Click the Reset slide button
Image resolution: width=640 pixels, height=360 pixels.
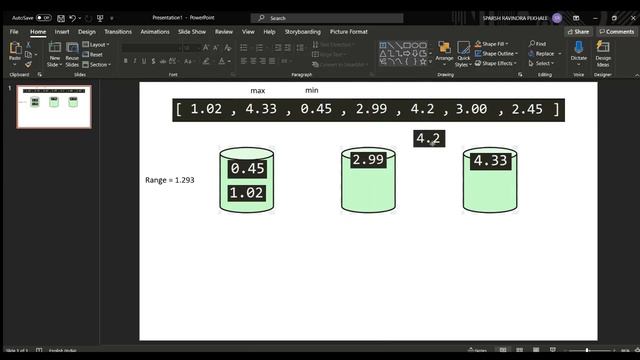[x=93, y=54]
